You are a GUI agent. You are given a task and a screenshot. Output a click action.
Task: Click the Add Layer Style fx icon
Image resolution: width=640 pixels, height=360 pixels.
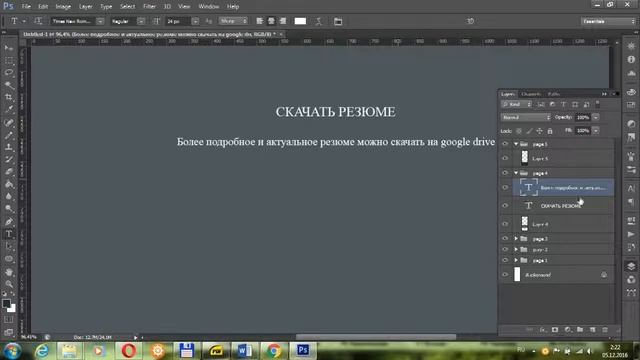tap(542, 329)
